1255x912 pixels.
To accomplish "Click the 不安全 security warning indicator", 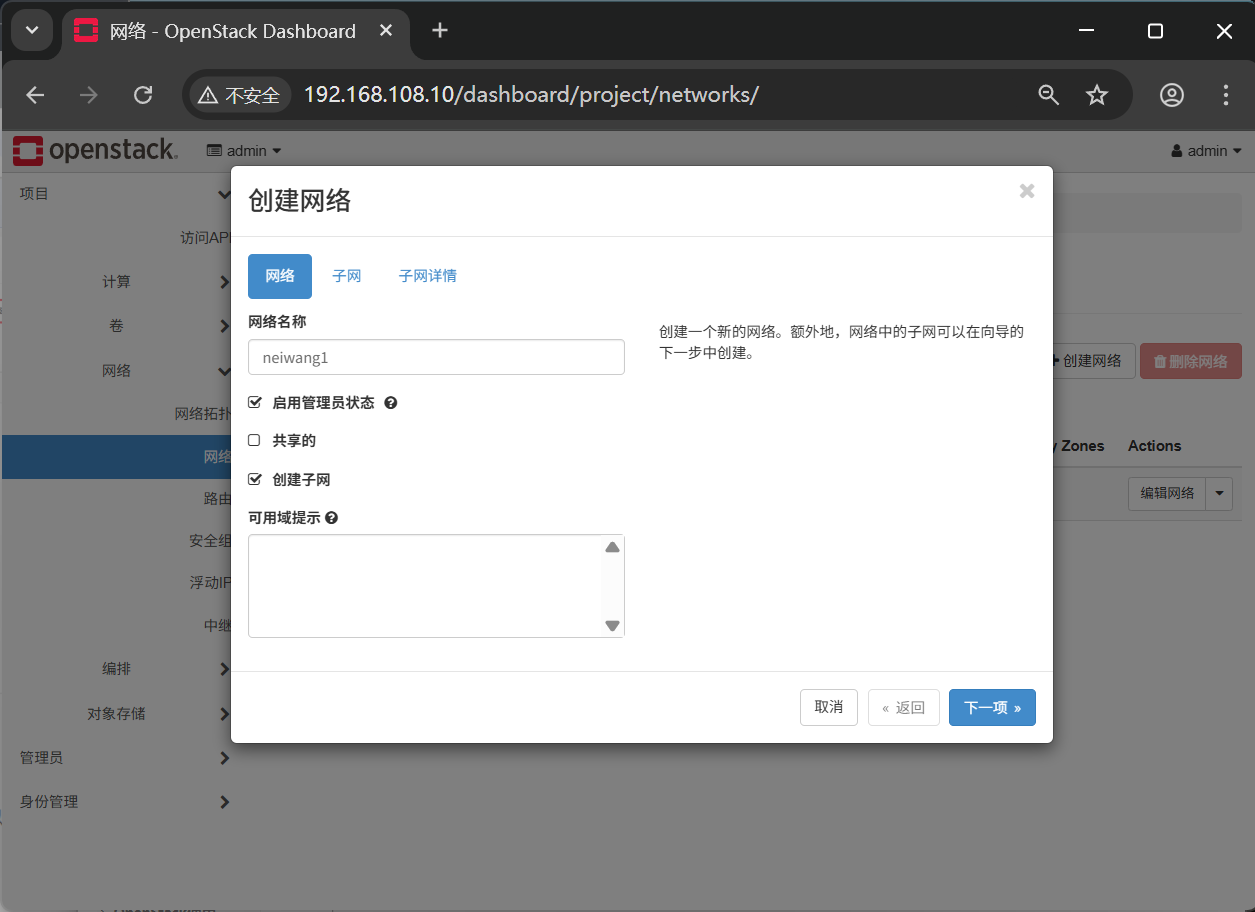I will coord(239,95).
